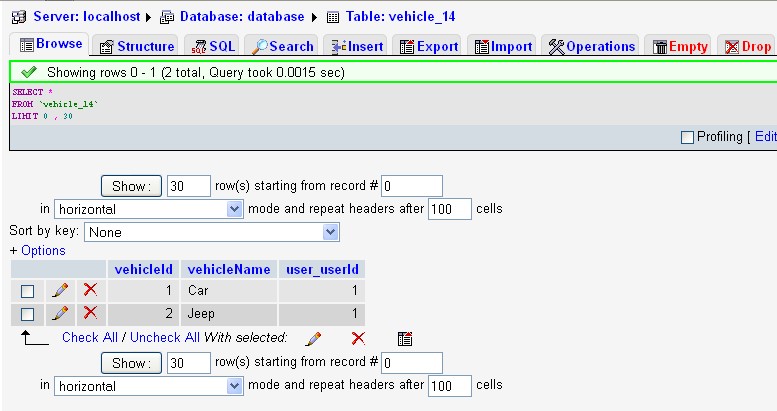Edit selected rows pencil icon
The height and width of the screenshot is (411, 777).
313,339
